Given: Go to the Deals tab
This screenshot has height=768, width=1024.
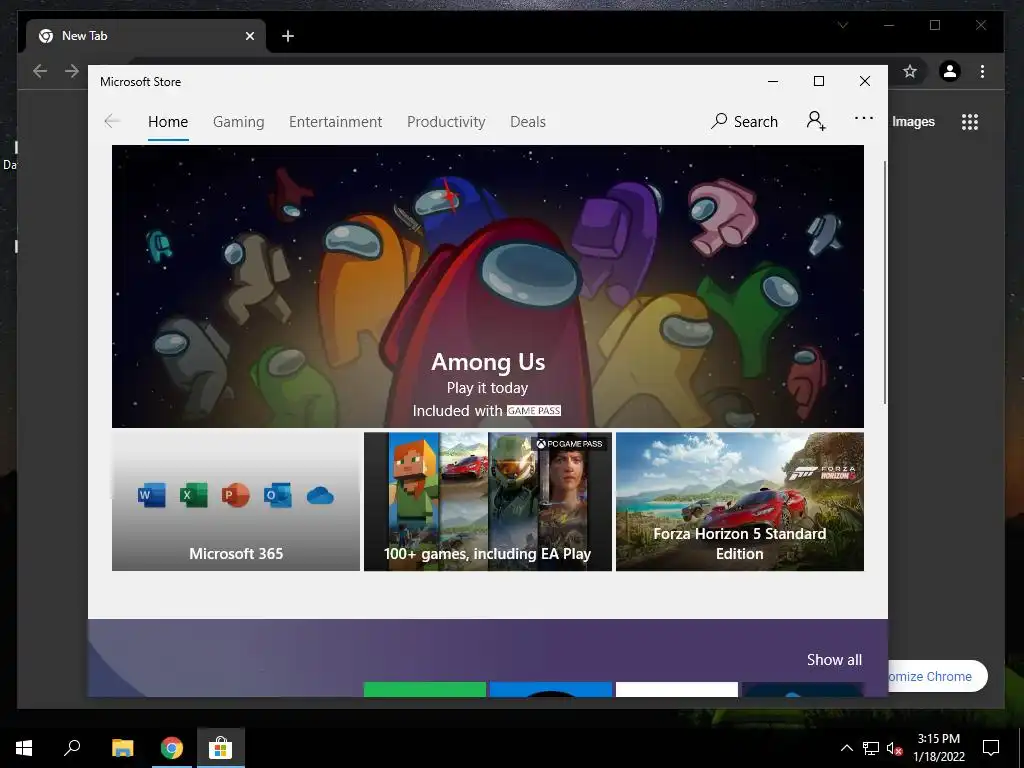Looking at the screenshot, I should click(x=528, y=121).
